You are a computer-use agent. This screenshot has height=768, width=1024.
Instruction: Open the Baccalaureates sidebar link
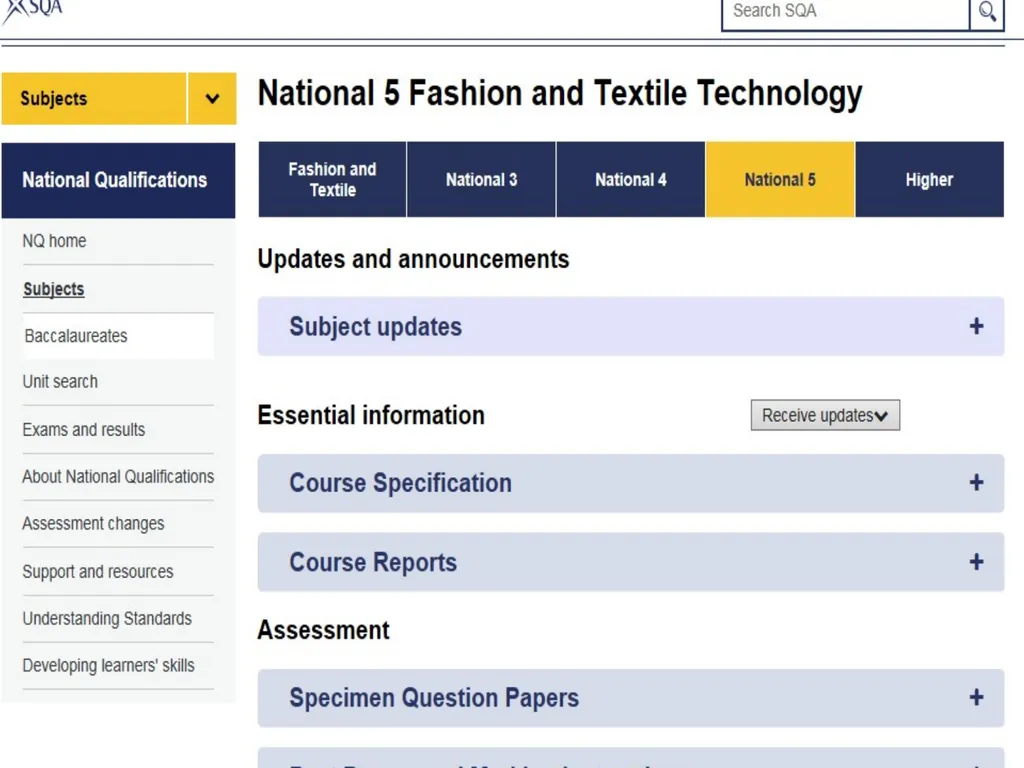pos(76,336)
